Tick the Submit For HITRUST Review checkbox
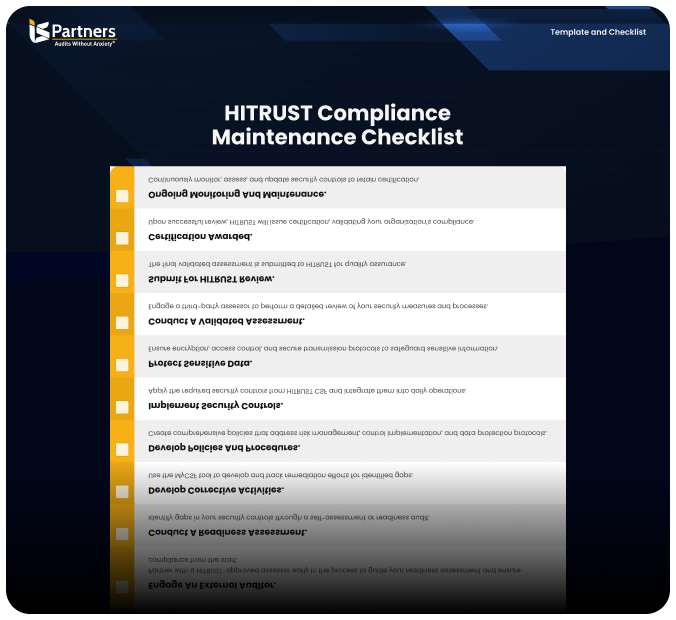 pyautogui.click(x=122, y=280)
